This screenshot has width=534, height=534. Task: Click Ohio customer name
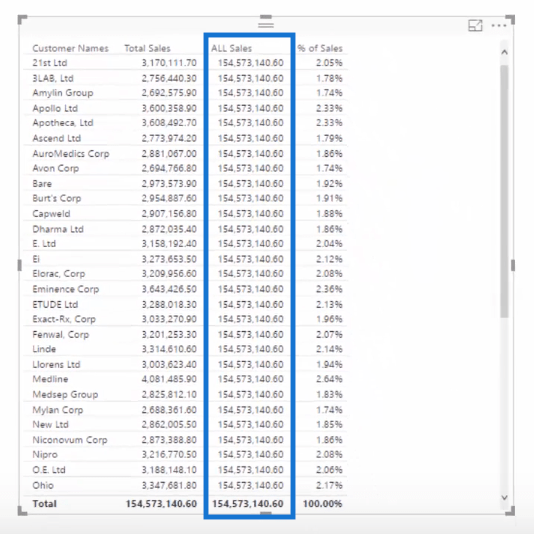[x=43, y=485]
